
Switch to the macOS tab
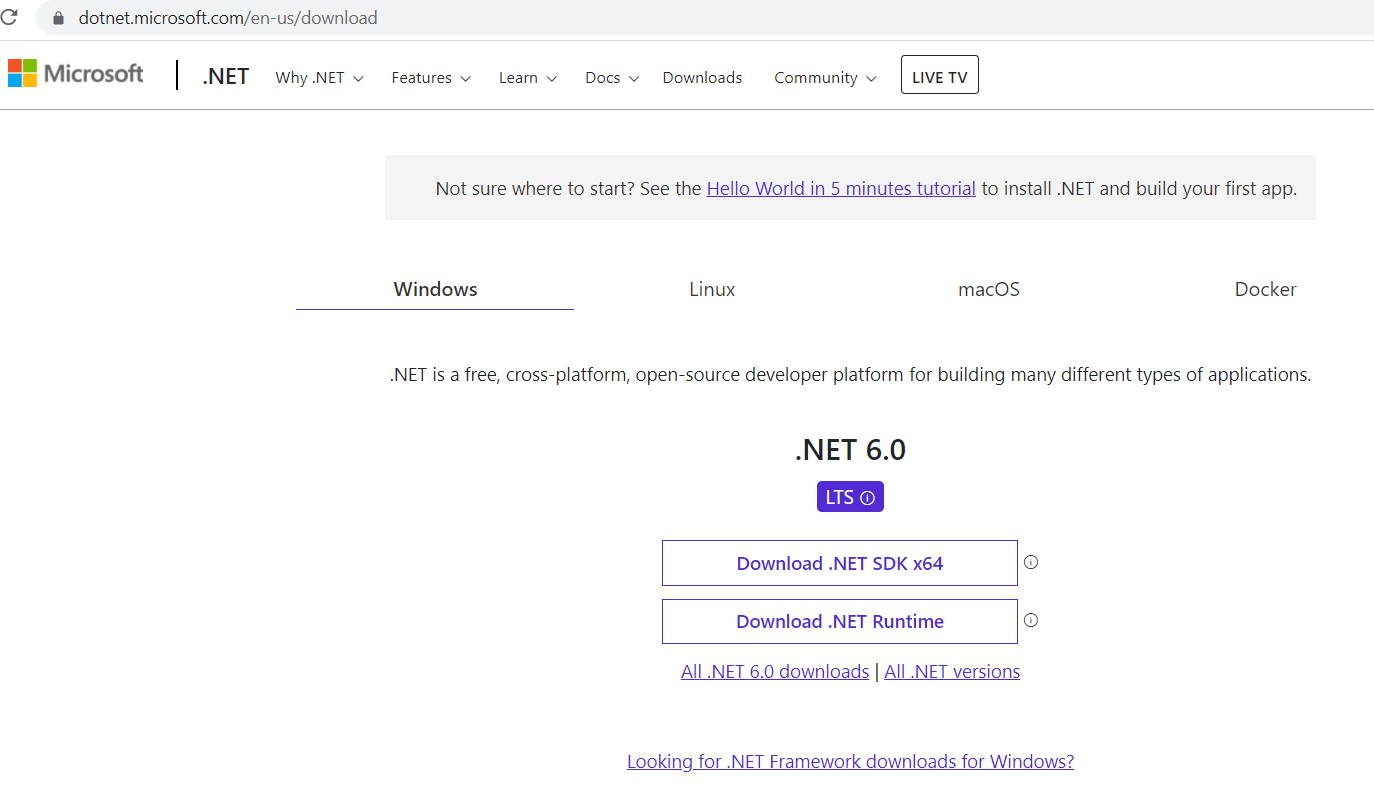tap(989, 289)
